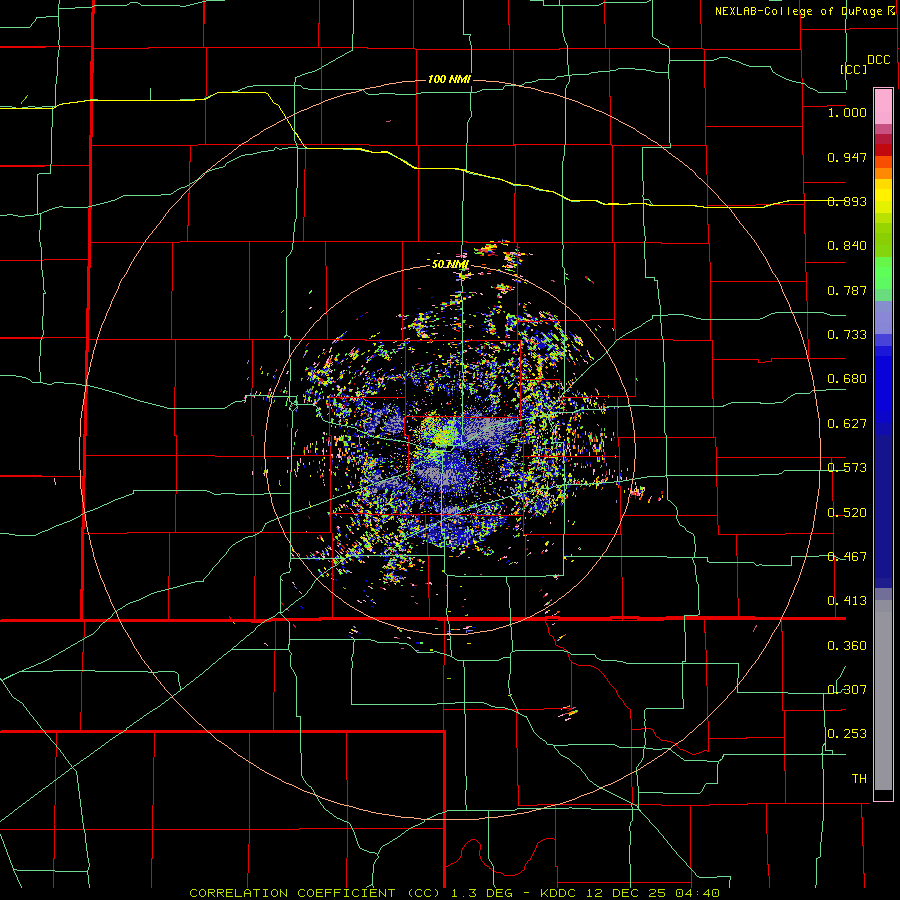Click the yellow-green radar core at center

click(441, 432)
